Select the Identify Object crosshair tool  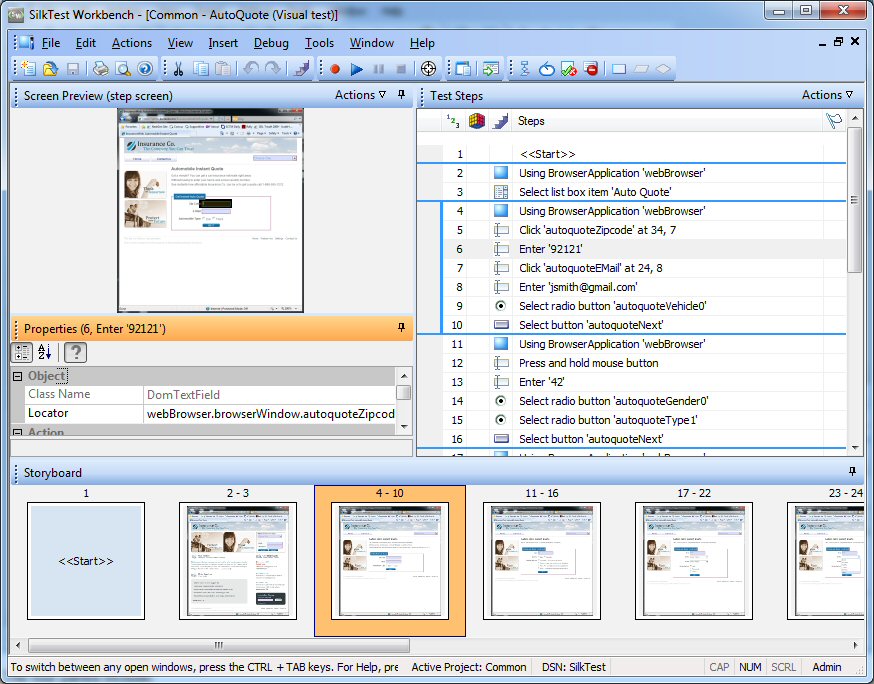428,69
